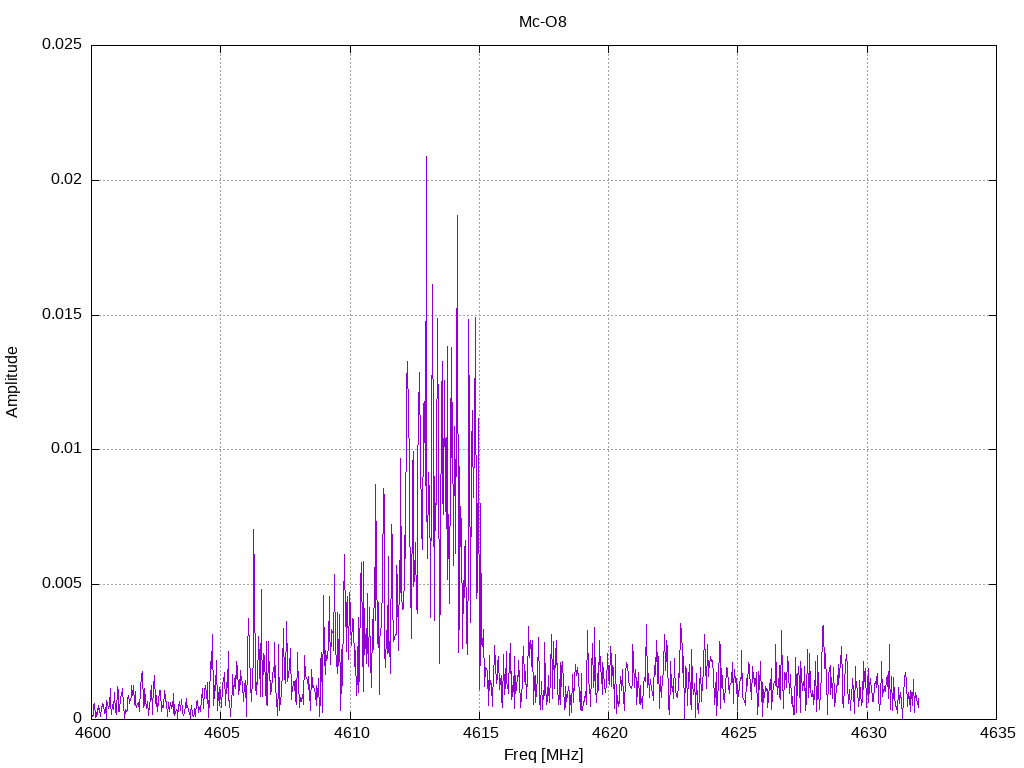Screen dimensions: 1024x768
Task: Click the Mc-O8 plot title
Action: click(x=543, y=22)
